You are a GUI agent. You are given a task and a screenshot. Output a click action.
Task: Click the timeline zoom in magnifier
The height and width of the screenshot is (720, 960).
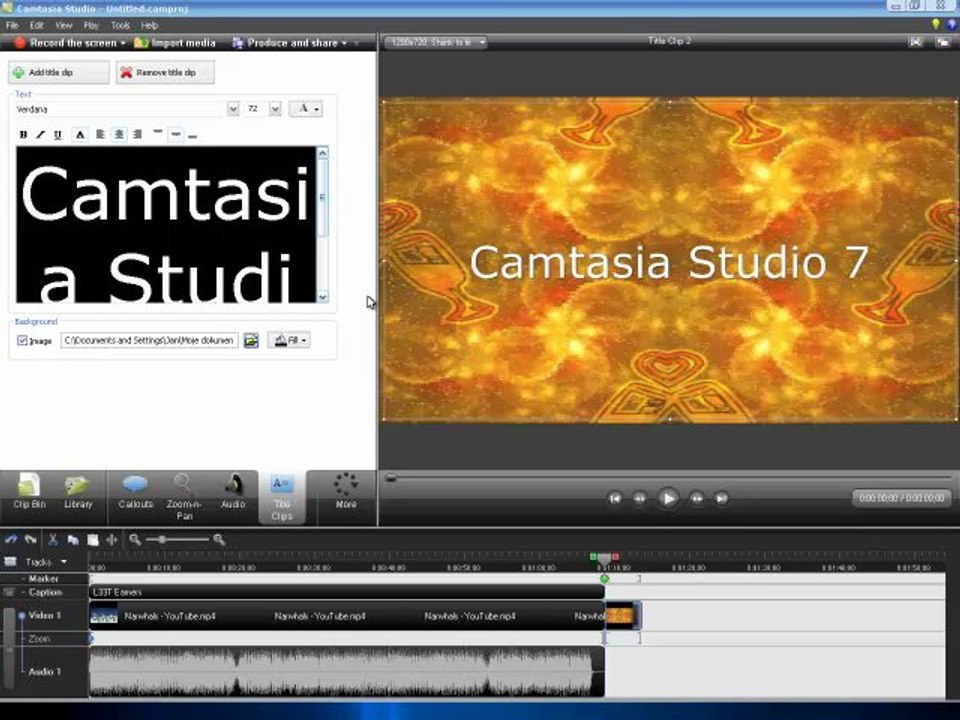(x=219, y=539)
